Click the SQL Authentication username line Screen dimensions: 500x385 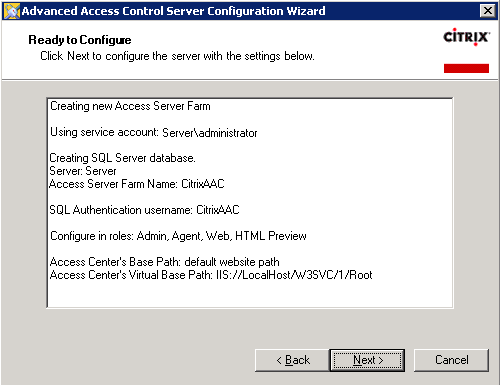point(144,210)
